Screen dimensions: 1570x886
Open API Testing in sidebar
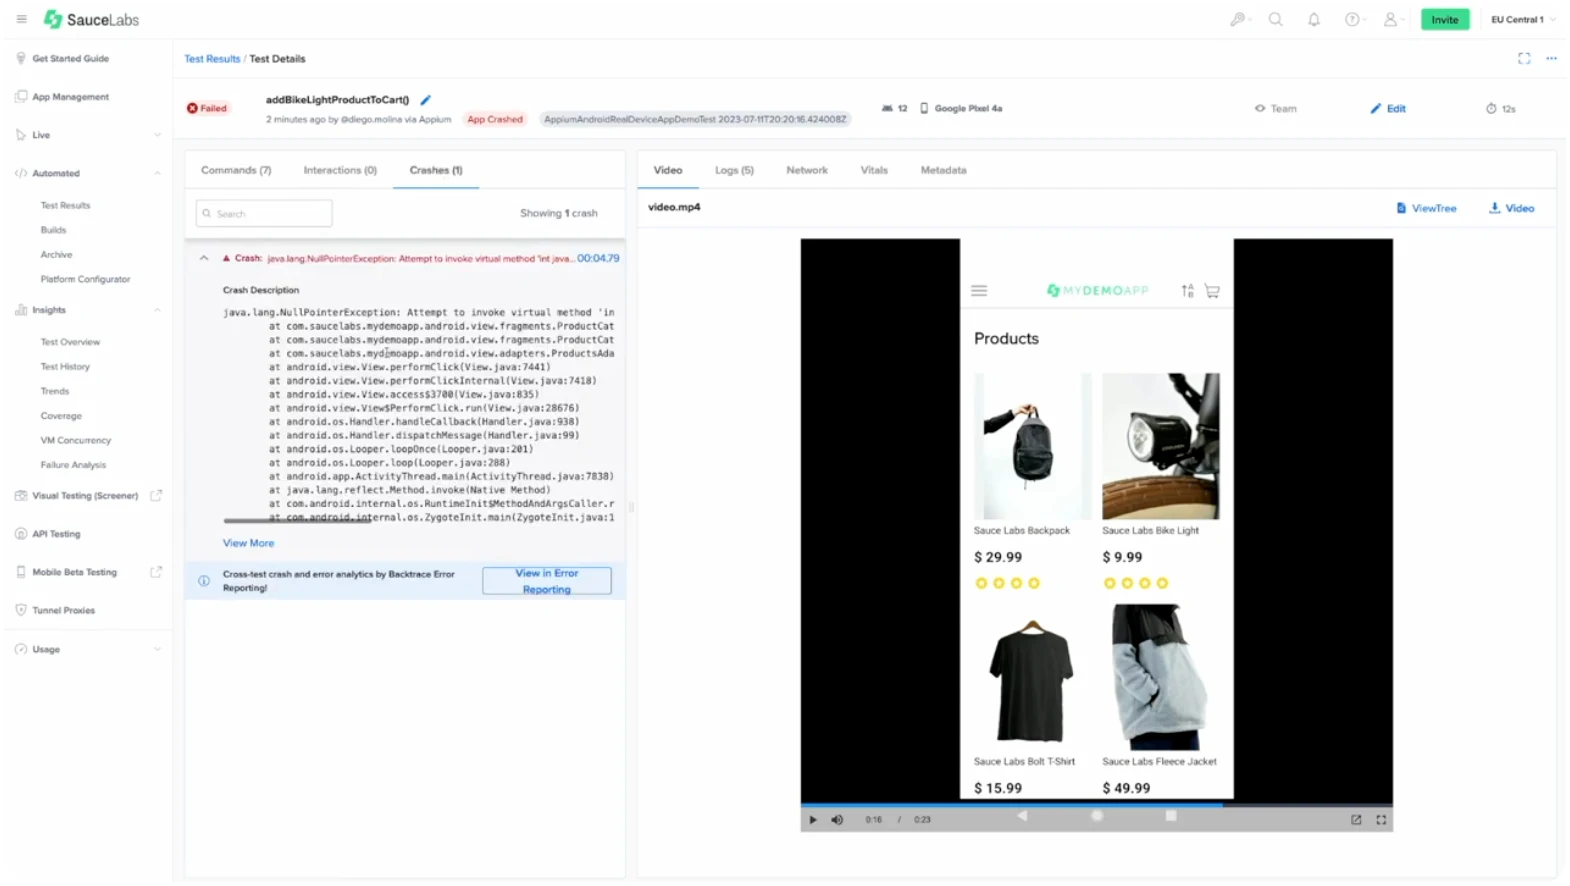(56, 534)
